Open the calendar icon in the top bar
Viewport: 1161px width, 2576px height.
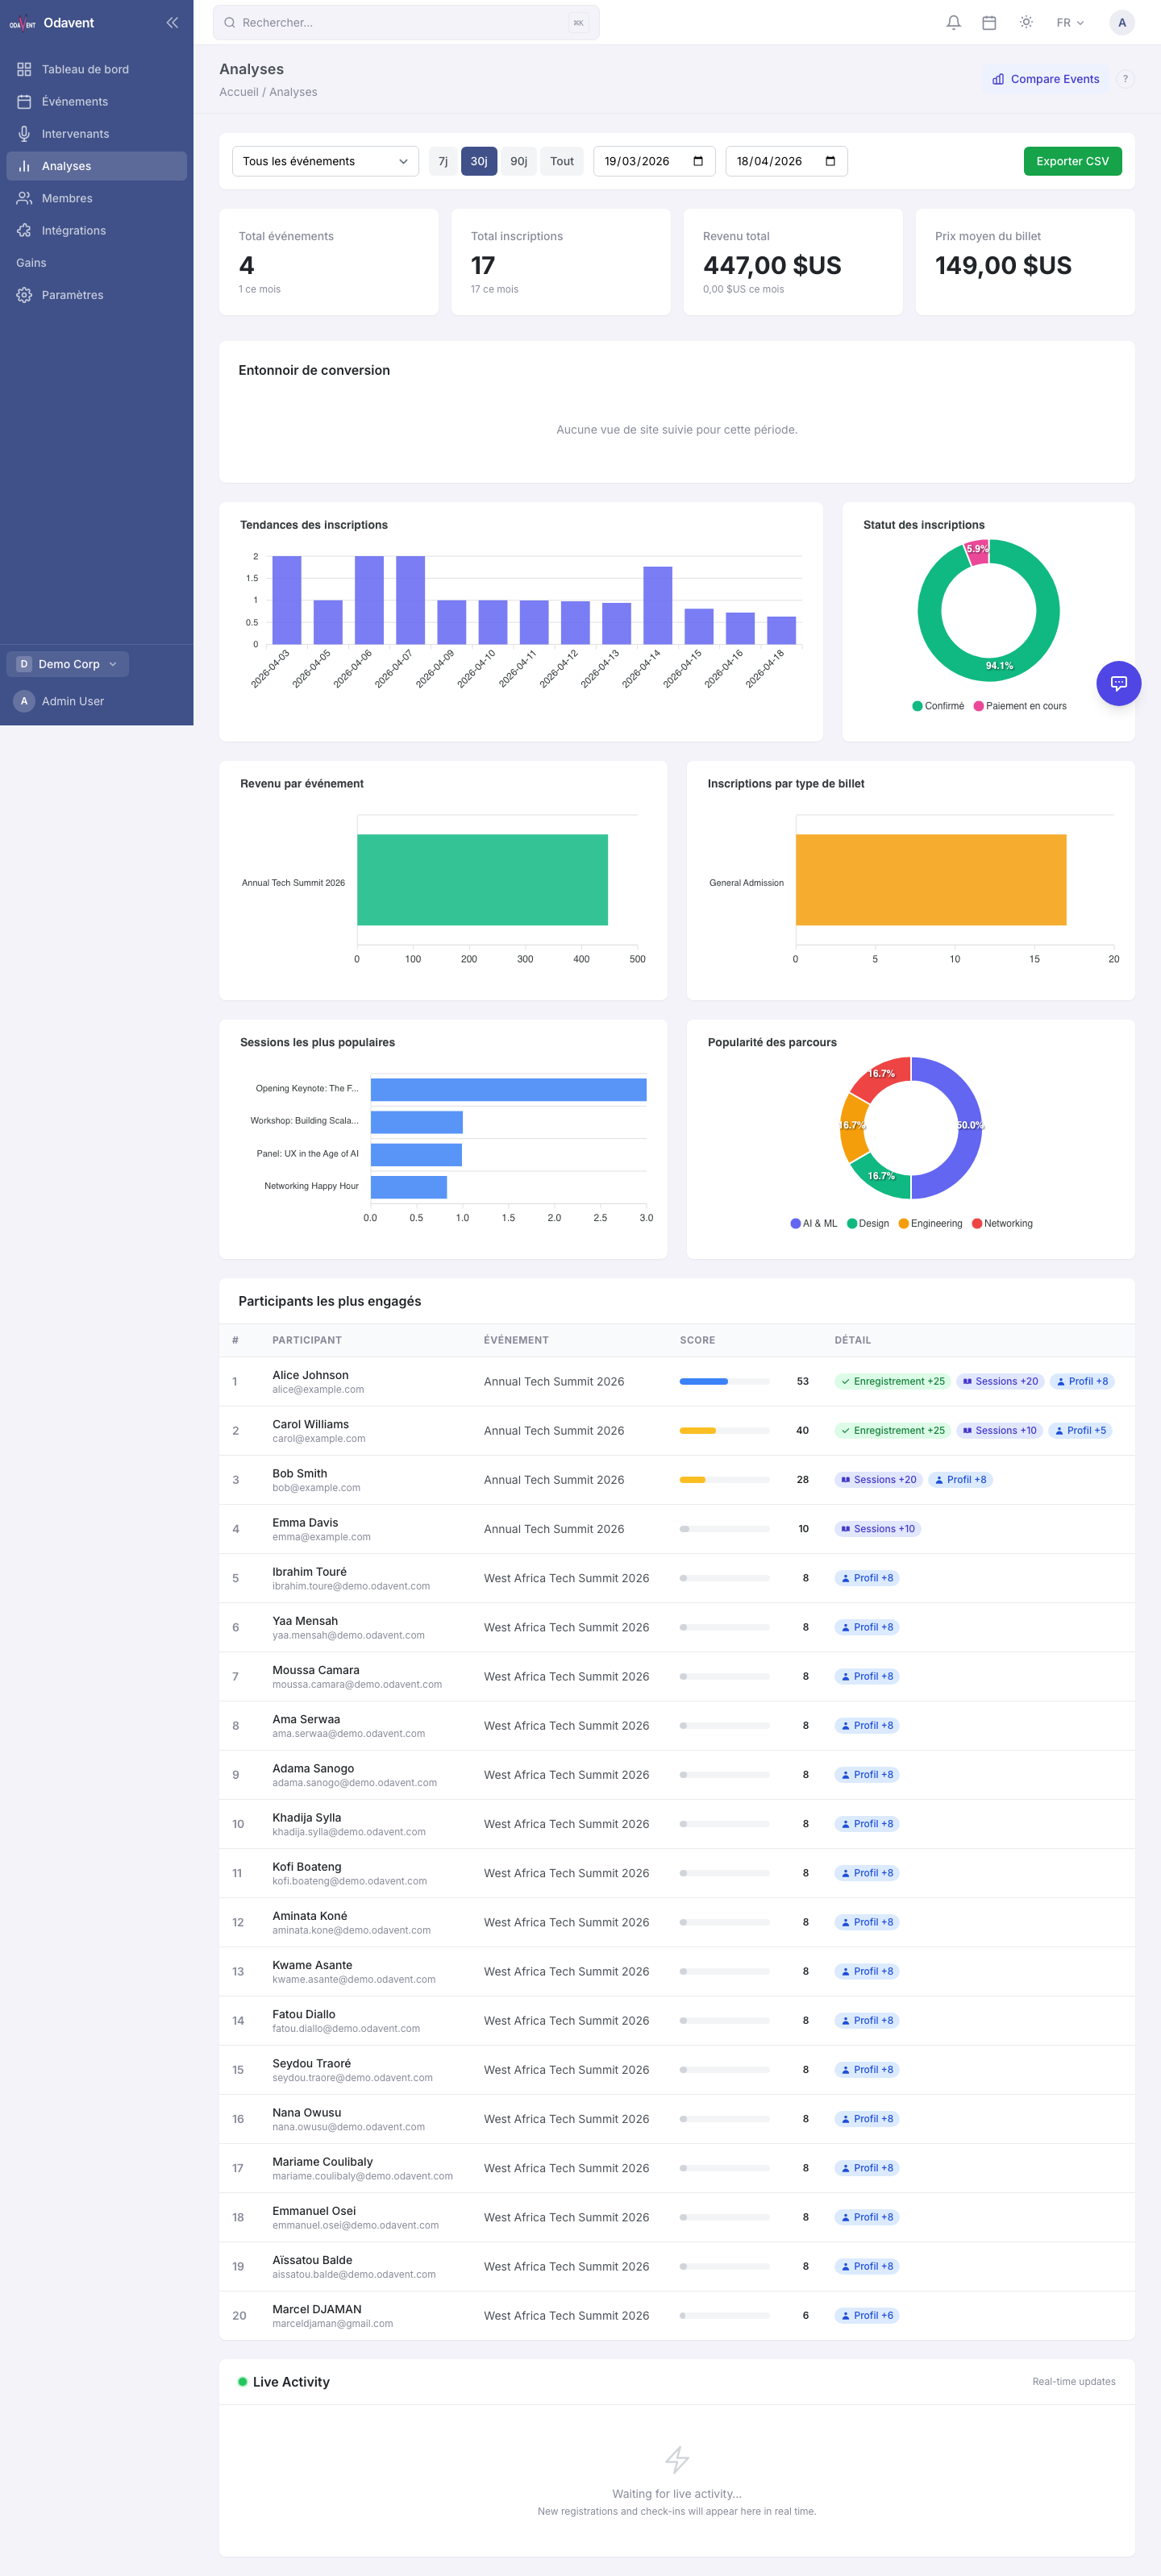coord(989,22)
